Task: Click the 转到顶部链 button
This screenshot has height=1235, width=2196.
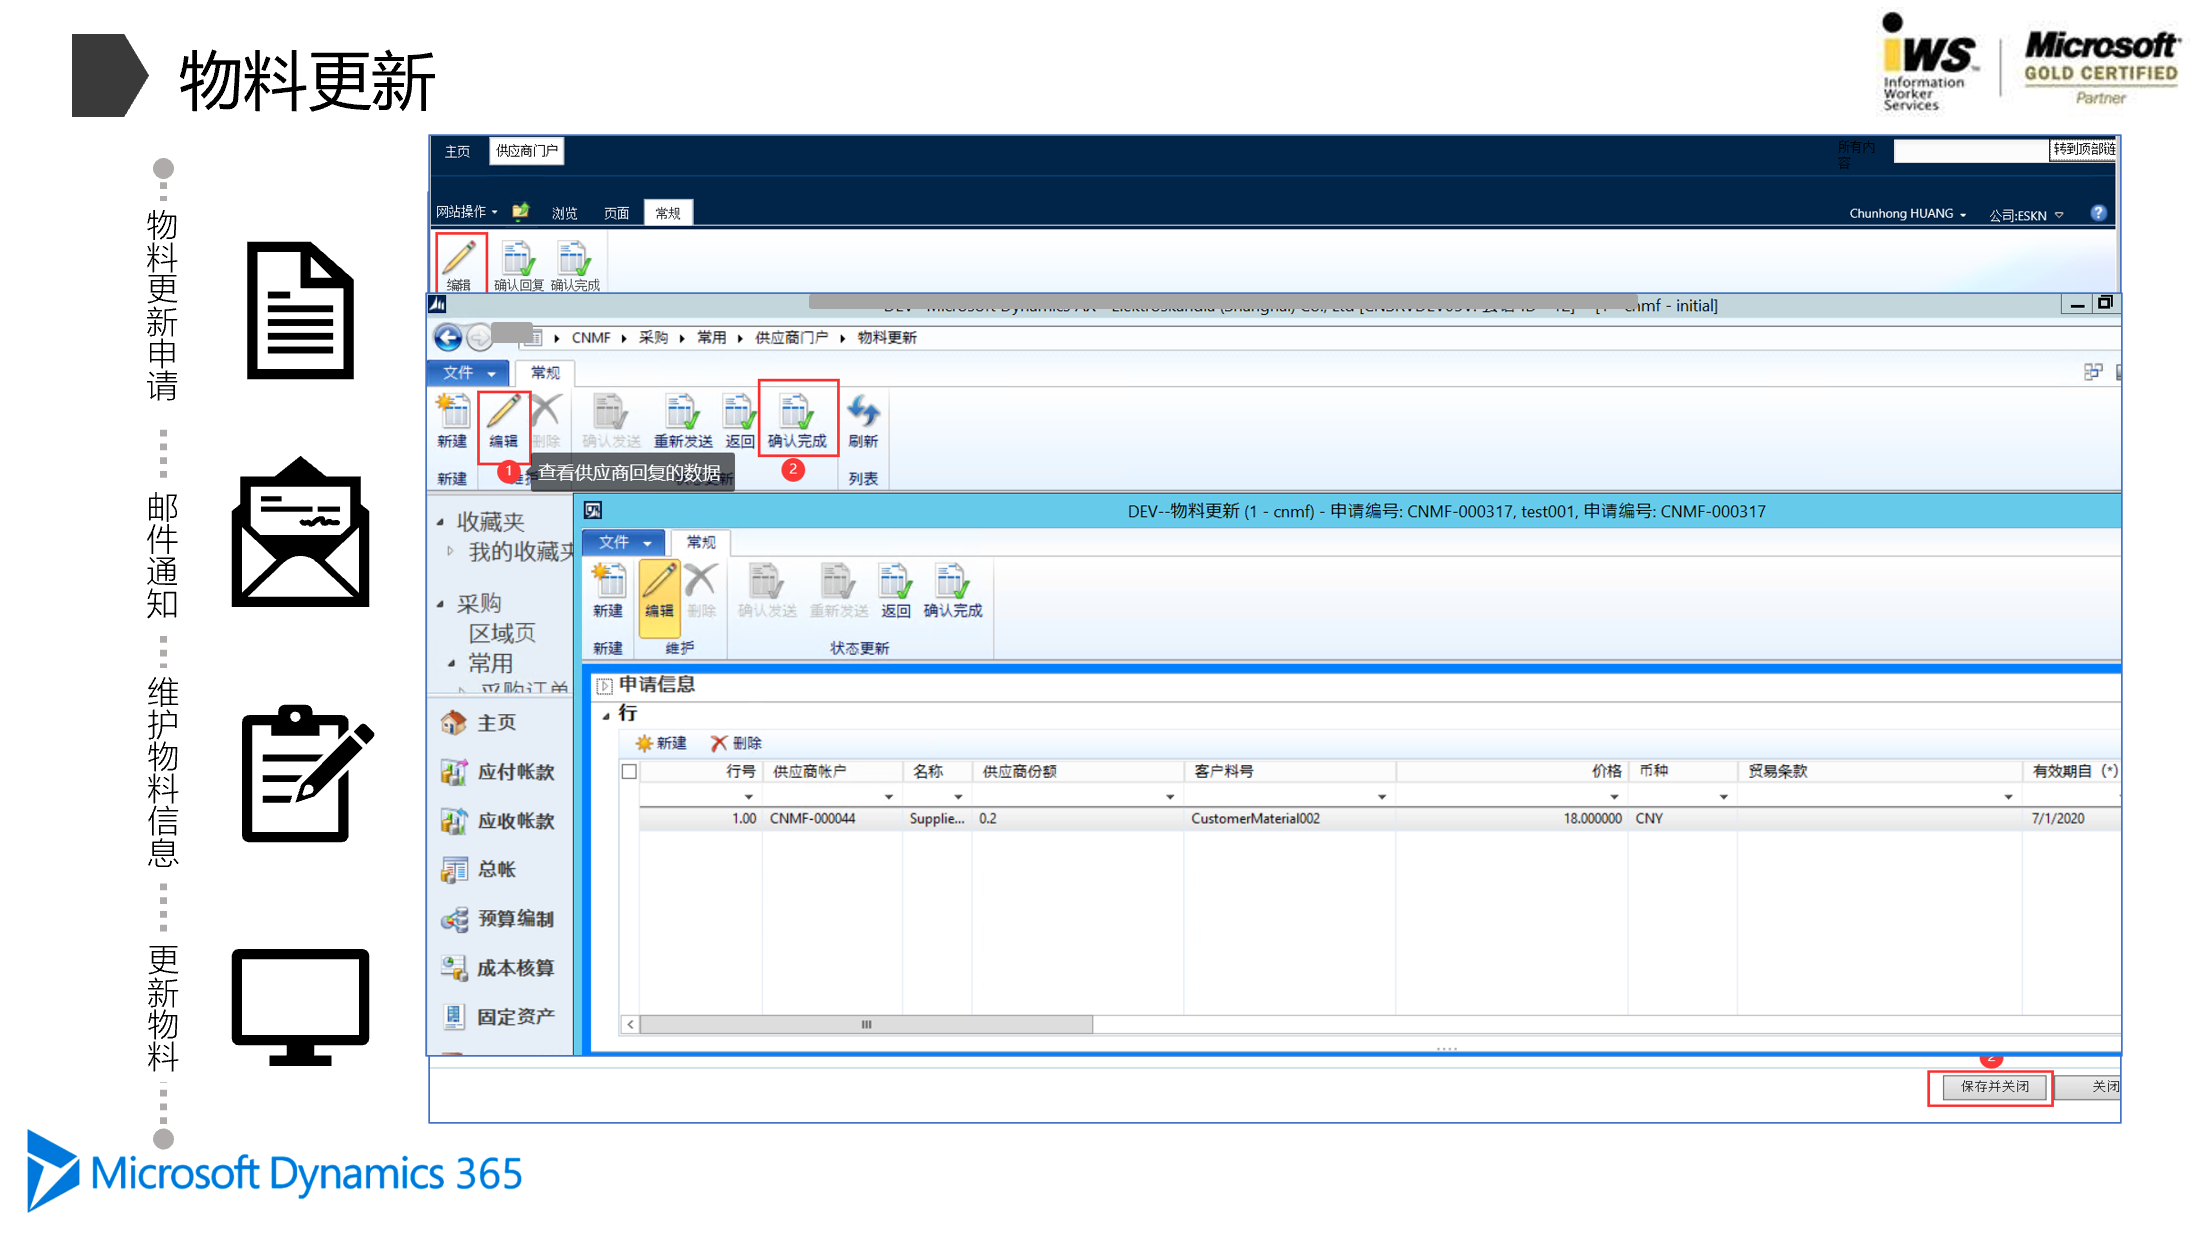Action: (2083, 149)
